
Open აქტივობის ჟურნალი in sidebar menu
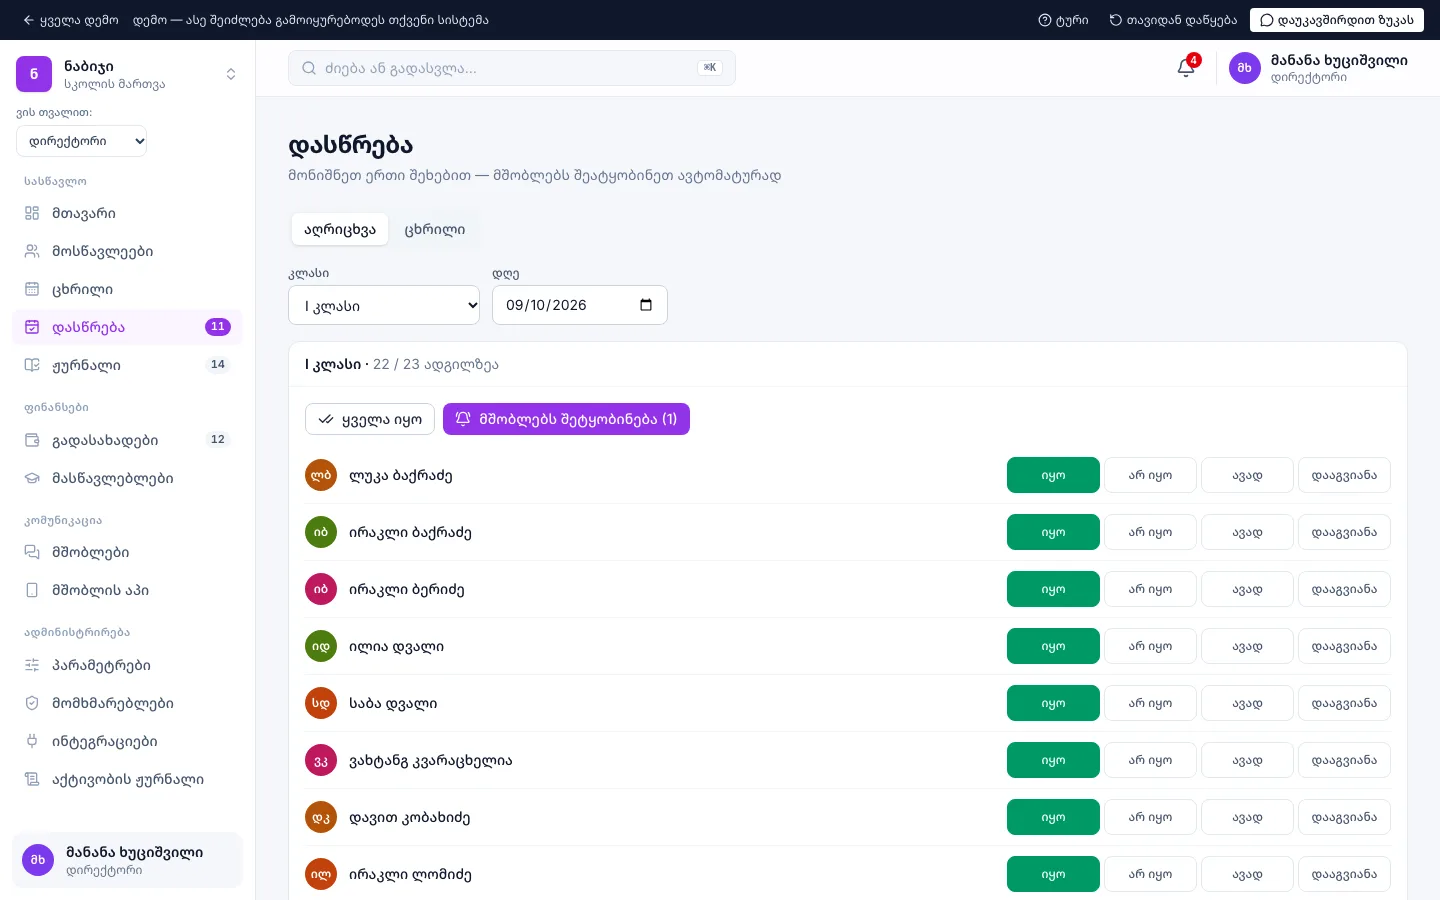pos(127,779)
